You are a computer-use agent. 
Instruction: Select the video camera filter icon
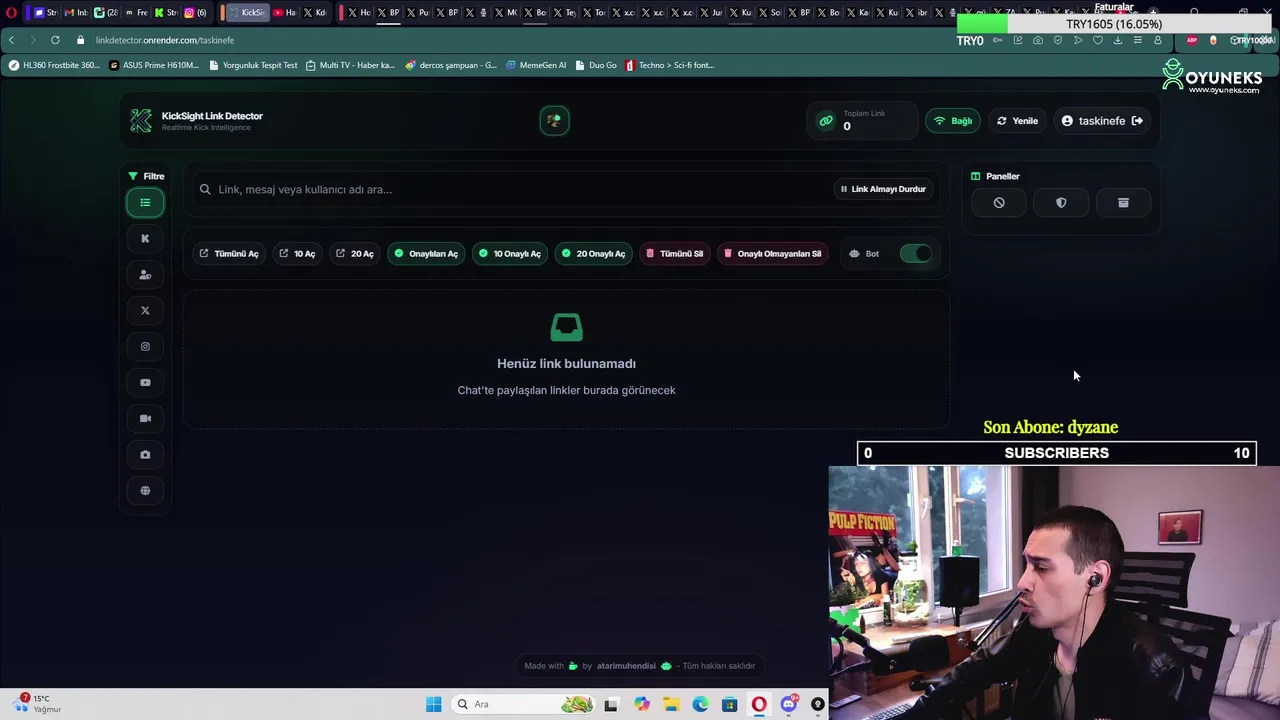pos(145,419)
